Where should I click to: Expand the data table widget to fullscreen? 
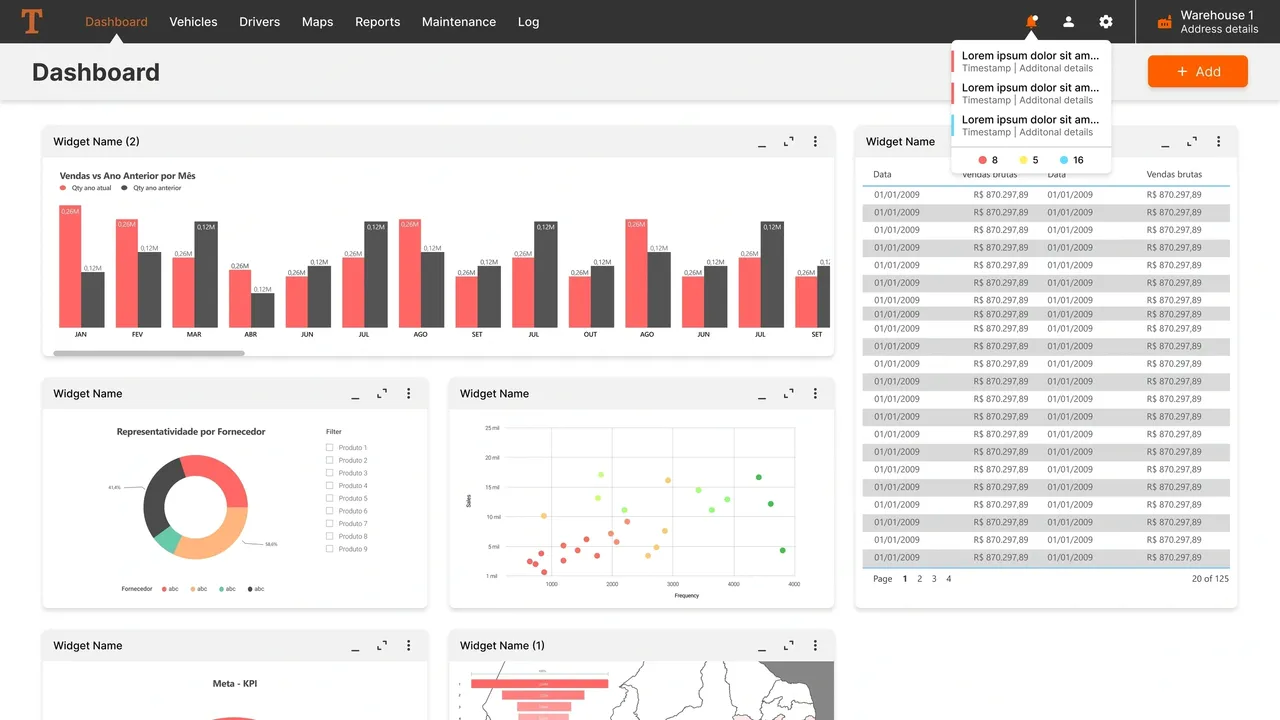1192,142
